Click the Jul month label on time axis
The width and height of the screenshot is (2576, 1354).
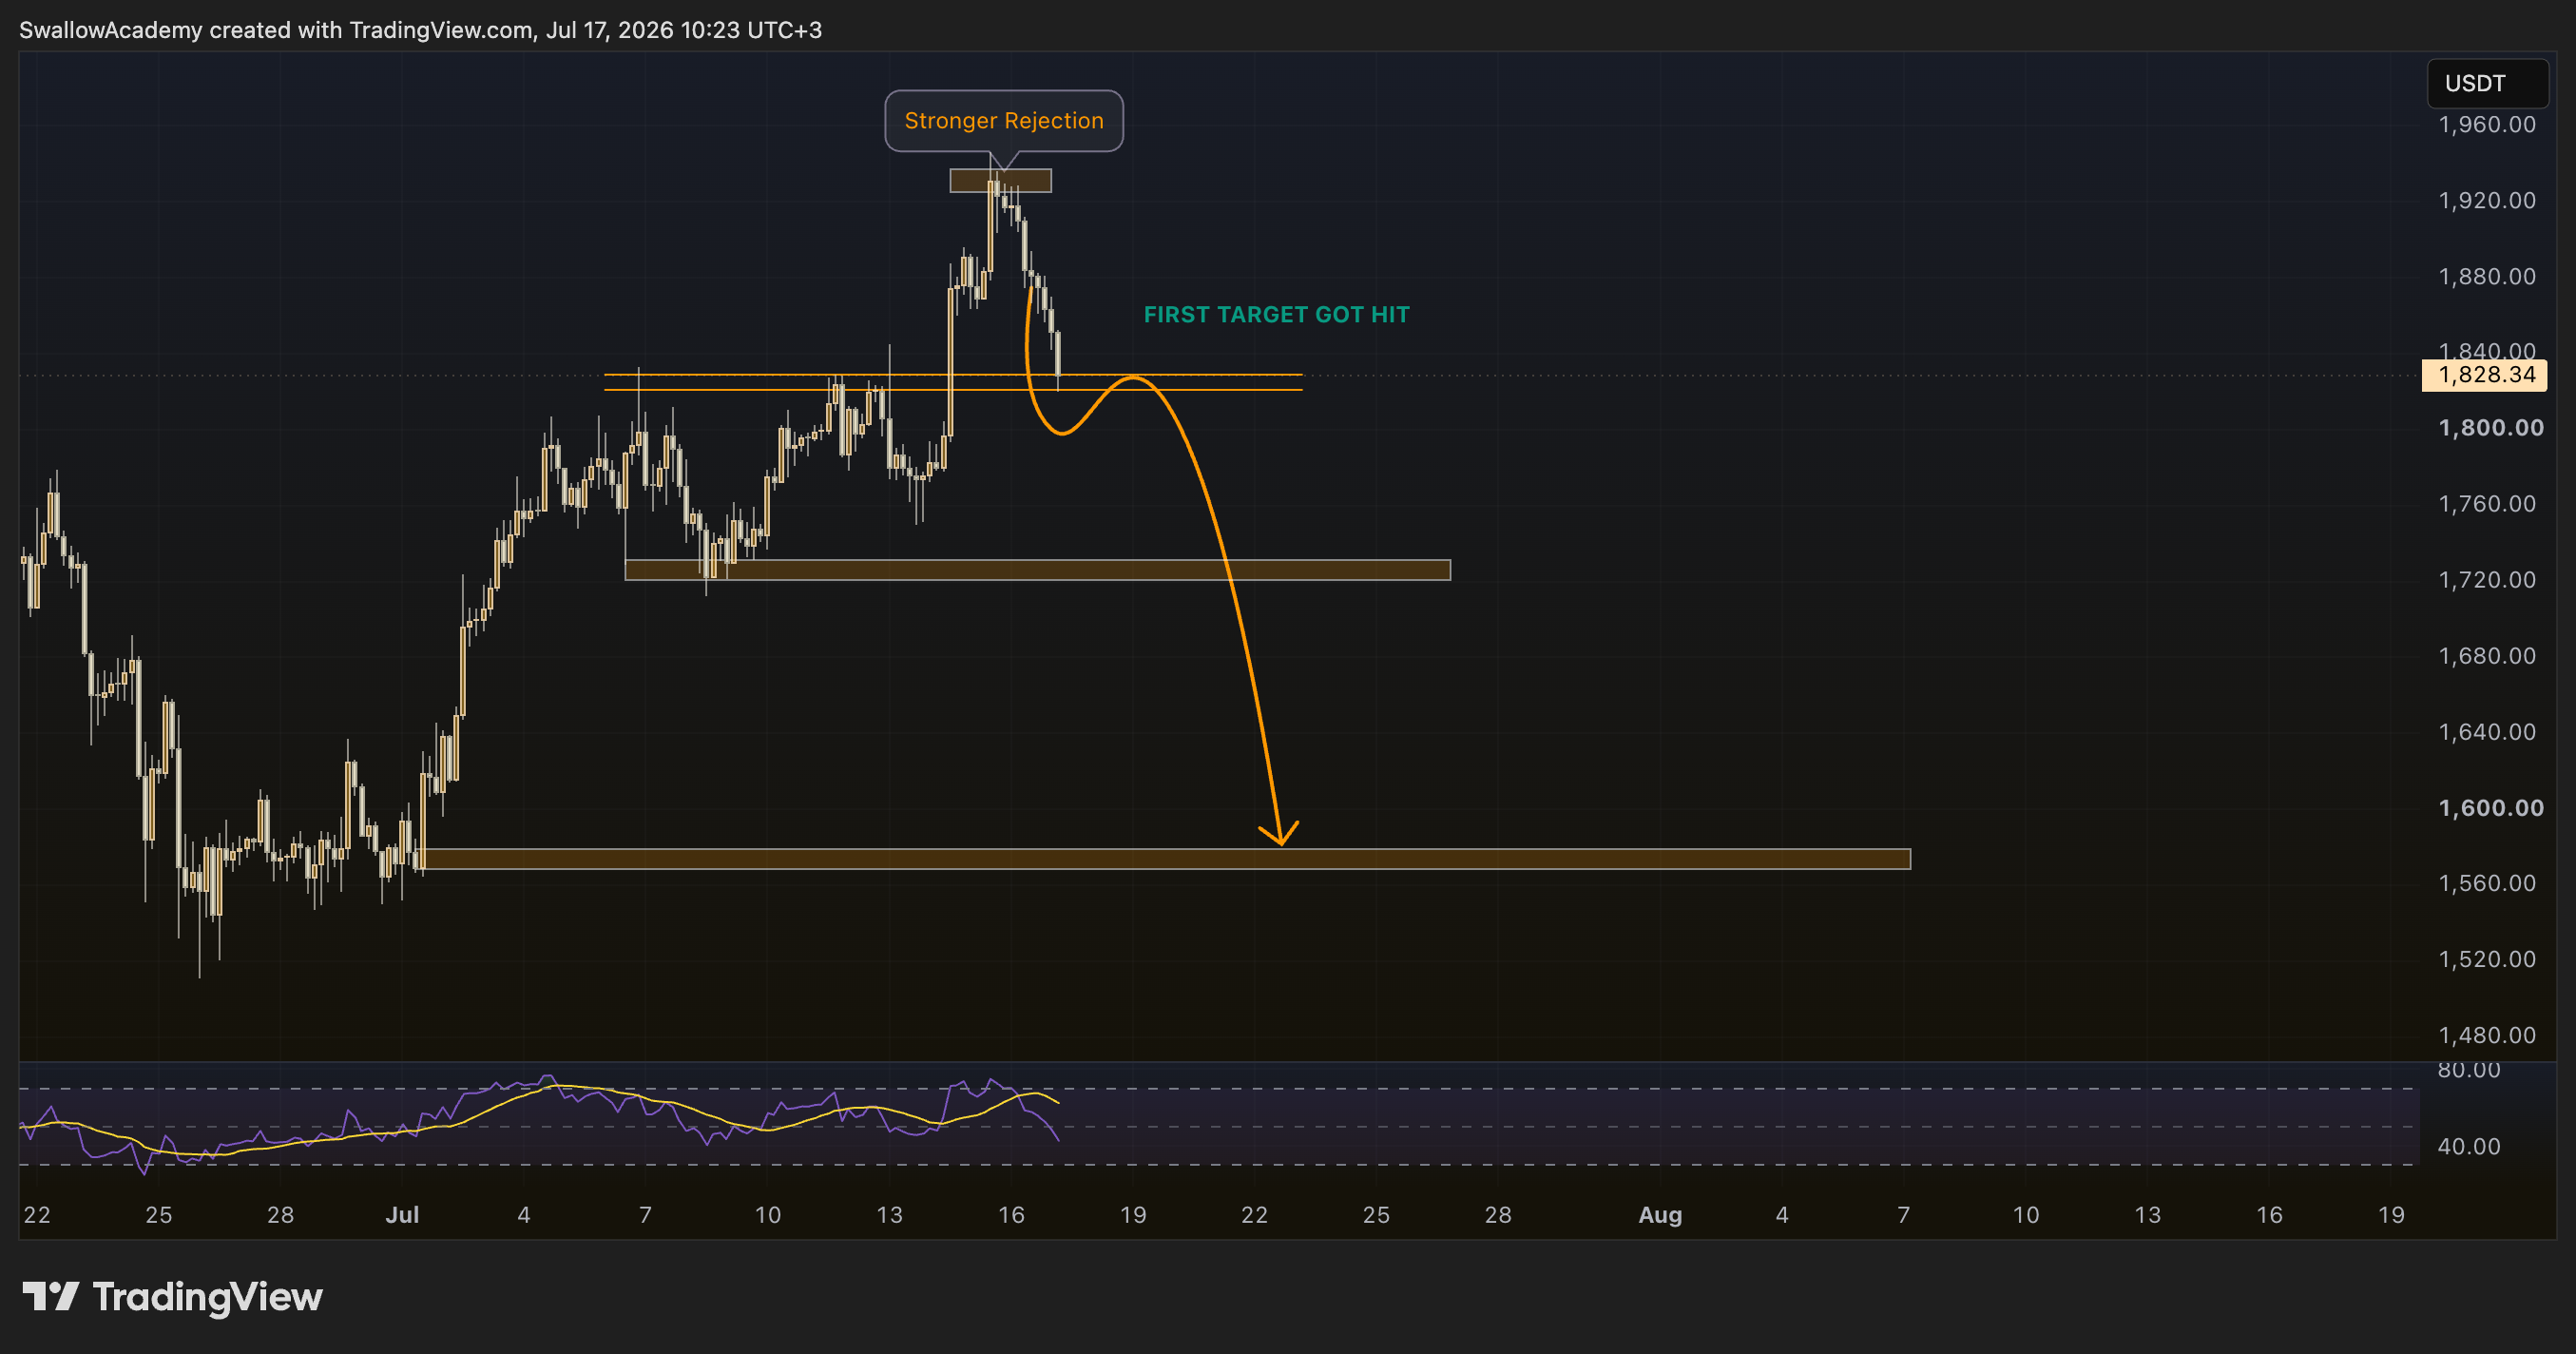pyautogui.click(x=402, y=1215)
